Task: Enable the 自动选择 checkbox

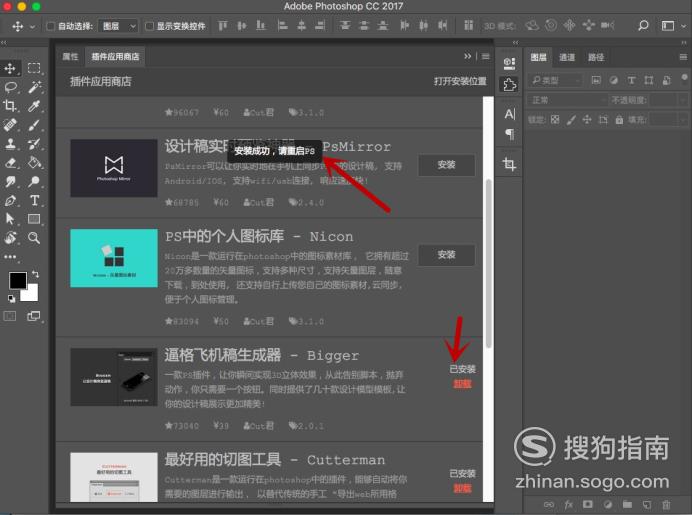Action: 50,26
